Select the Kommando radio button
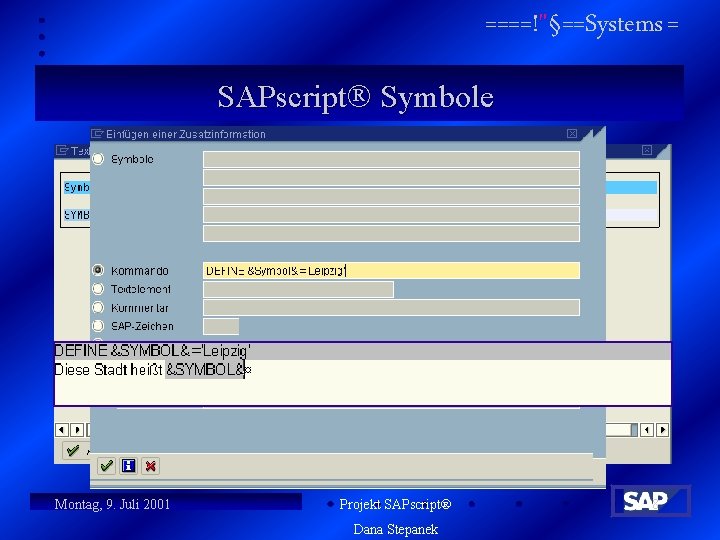720x540 pixels. (98, 270)
